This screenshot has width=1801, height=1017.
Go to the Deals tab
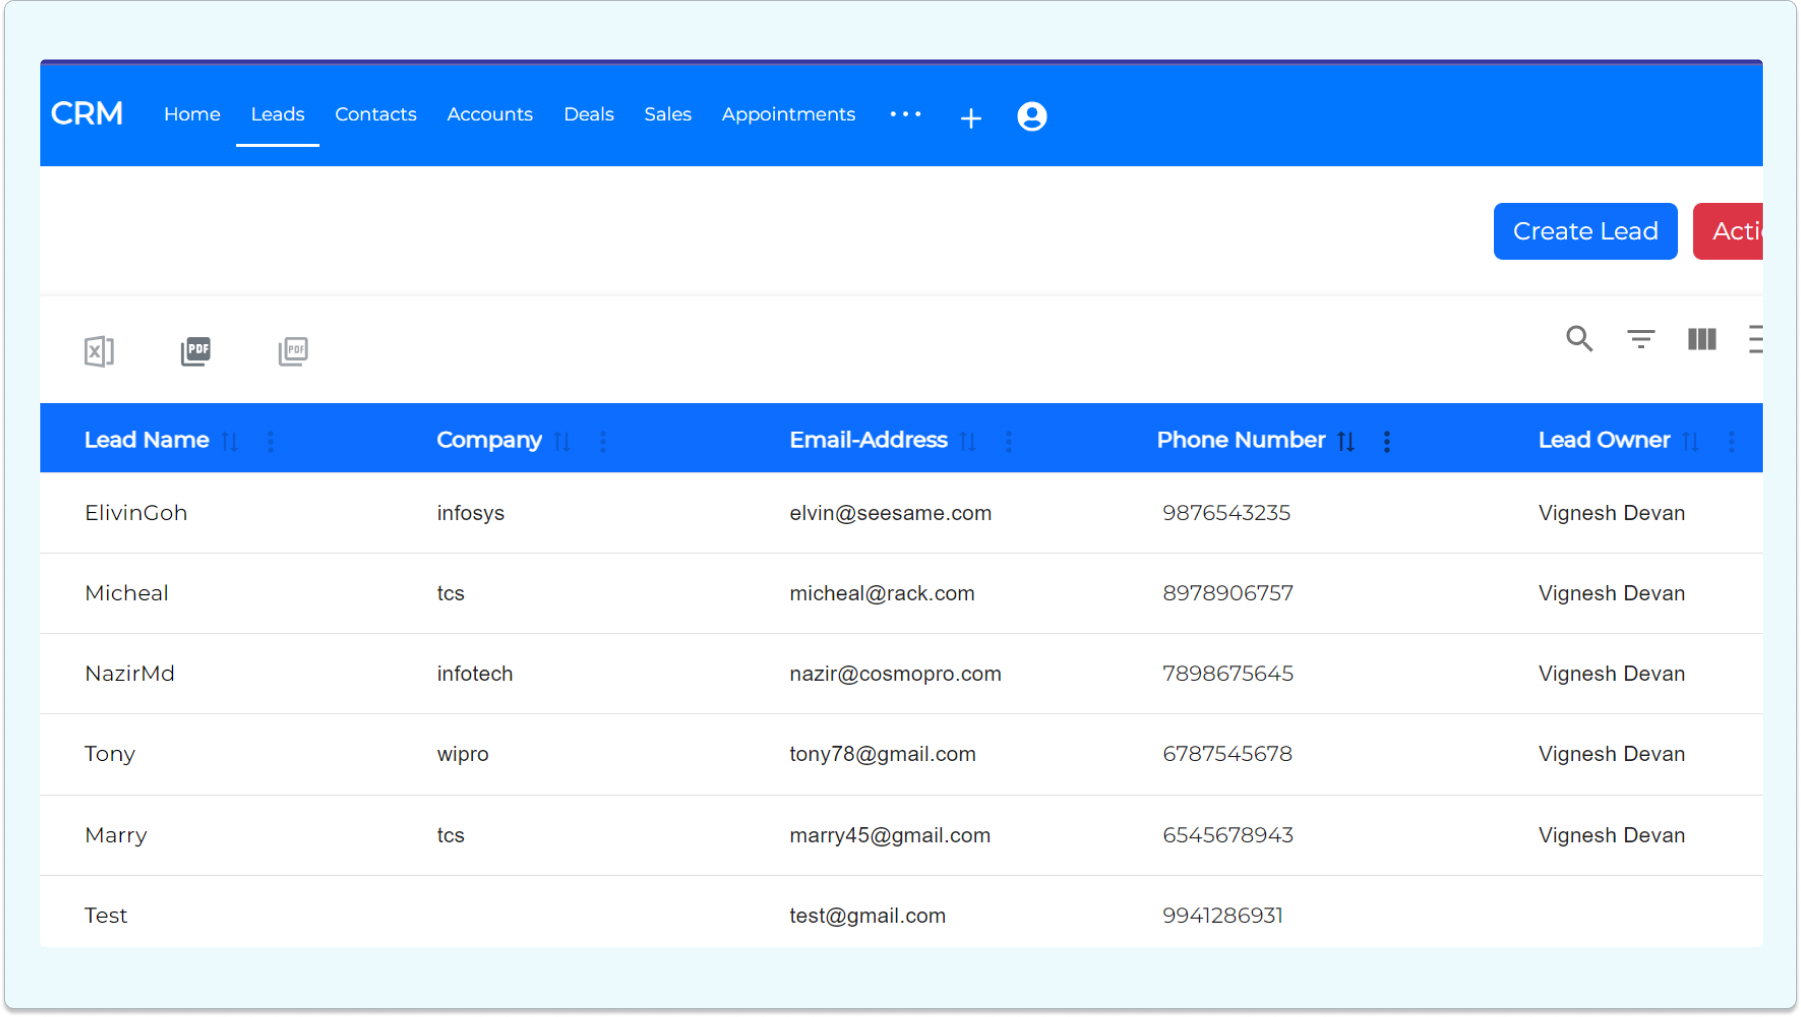pos(588,115)
